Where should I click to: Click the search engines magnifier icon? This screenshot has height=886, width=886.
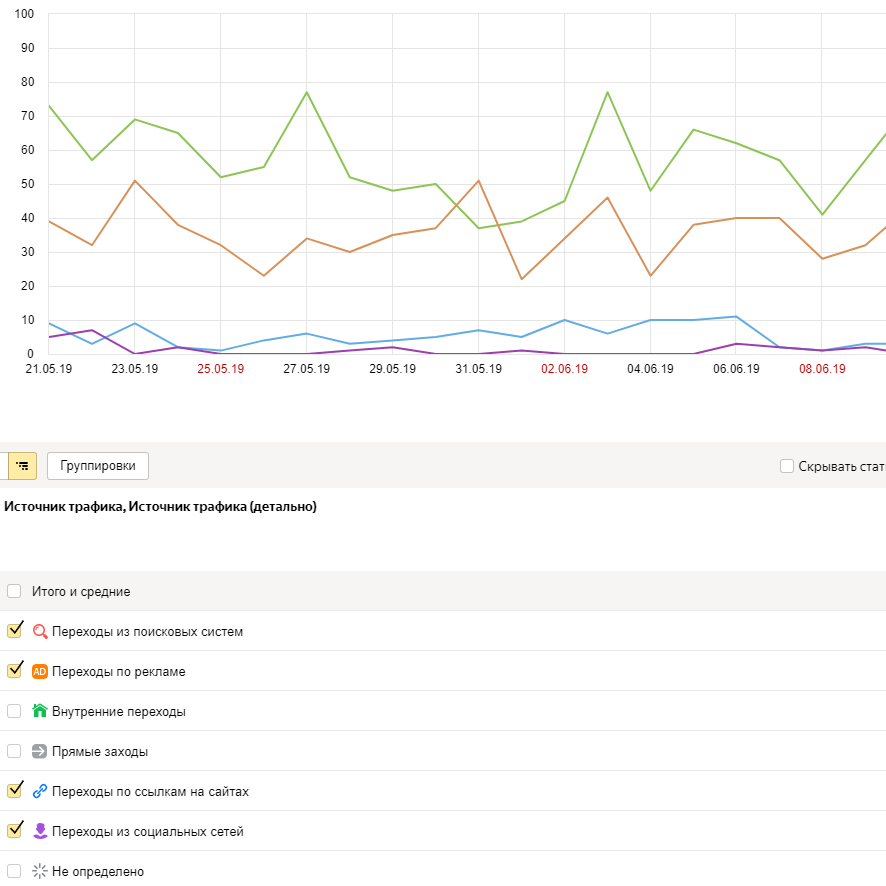coord(40,632)
